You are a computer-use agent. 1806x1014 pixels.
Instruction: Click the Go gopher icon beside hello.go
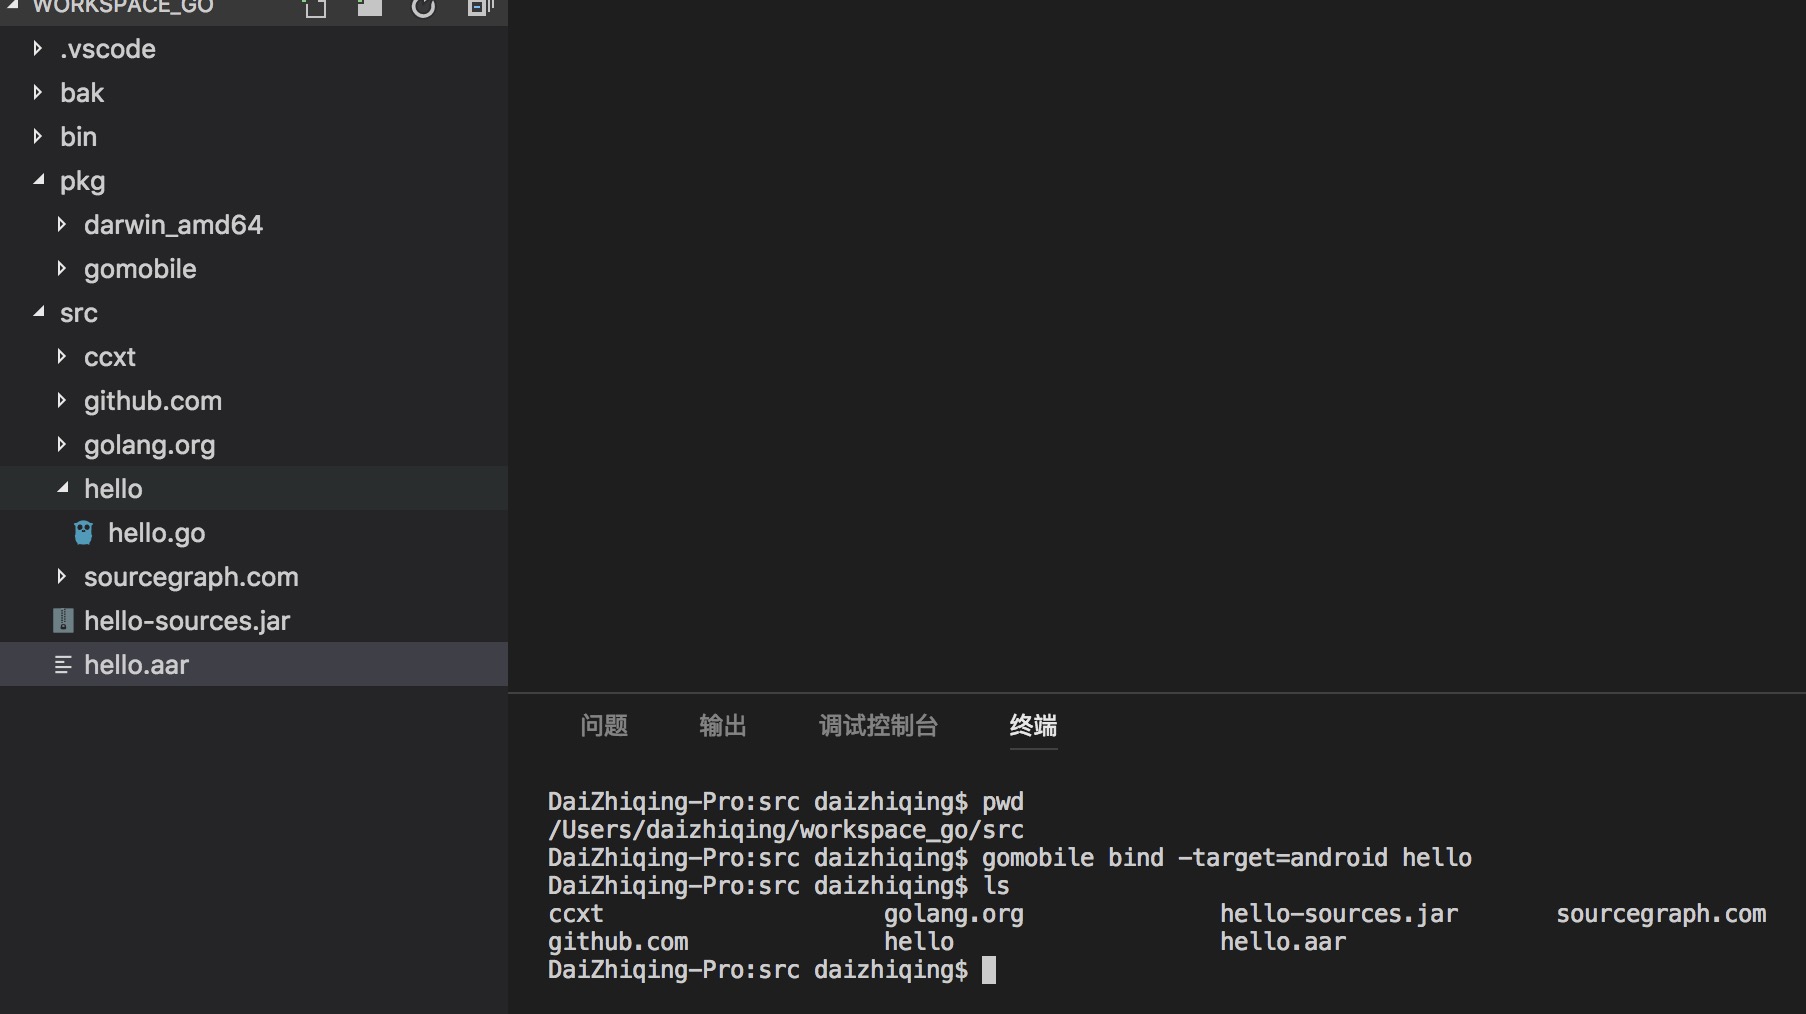83,533
